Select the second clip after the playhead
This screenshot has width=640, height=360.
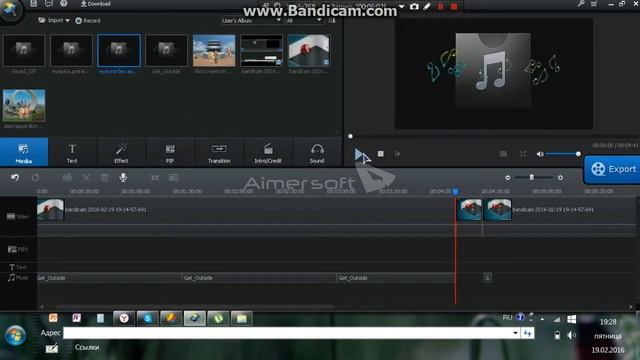[469, 210]
